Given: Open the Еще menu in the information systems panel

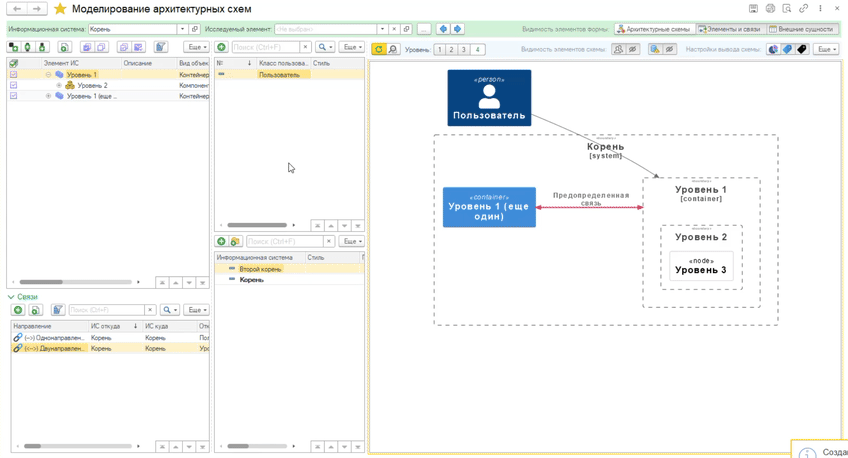Looking at the screenshot, I should (352, 241).
